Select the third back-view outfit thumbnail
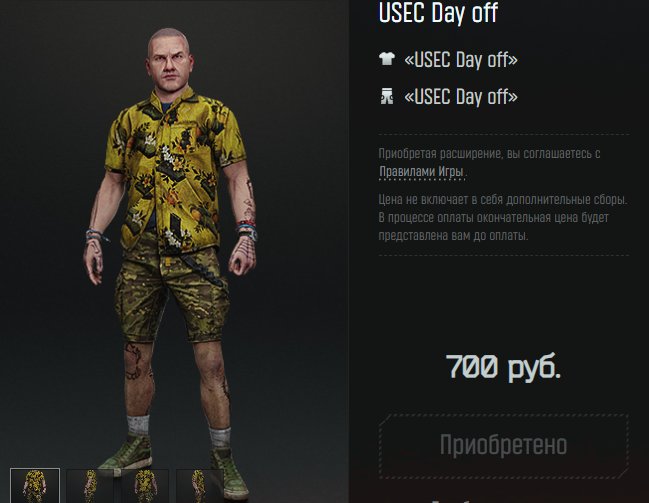Screen dimensions: 649x503 (145, 486)
